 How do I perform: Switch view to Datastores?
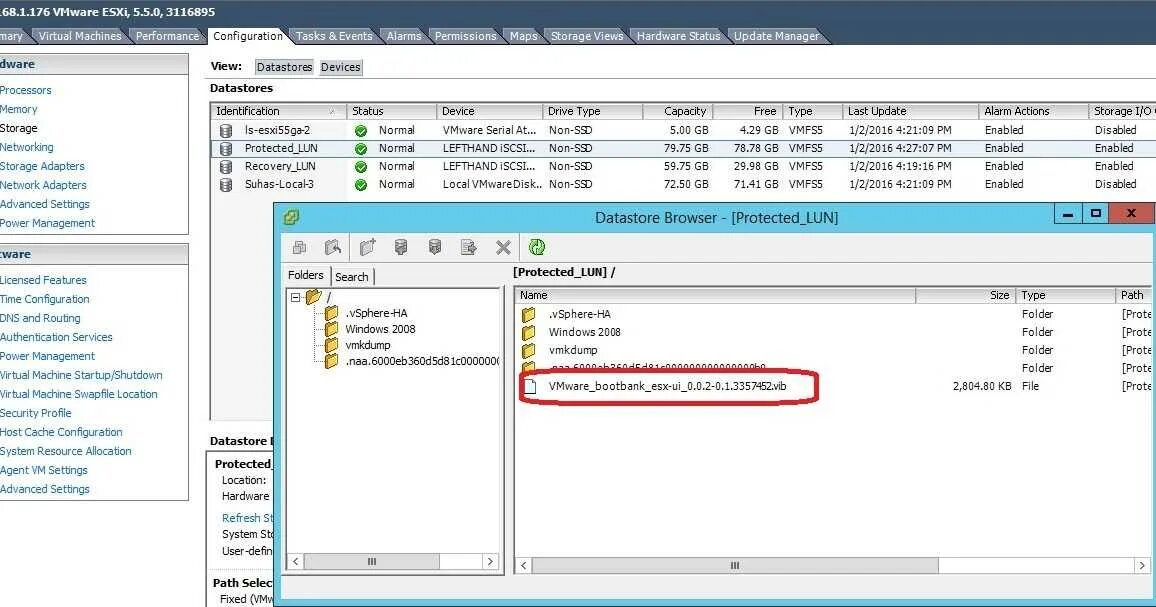(x=284, y=67)
